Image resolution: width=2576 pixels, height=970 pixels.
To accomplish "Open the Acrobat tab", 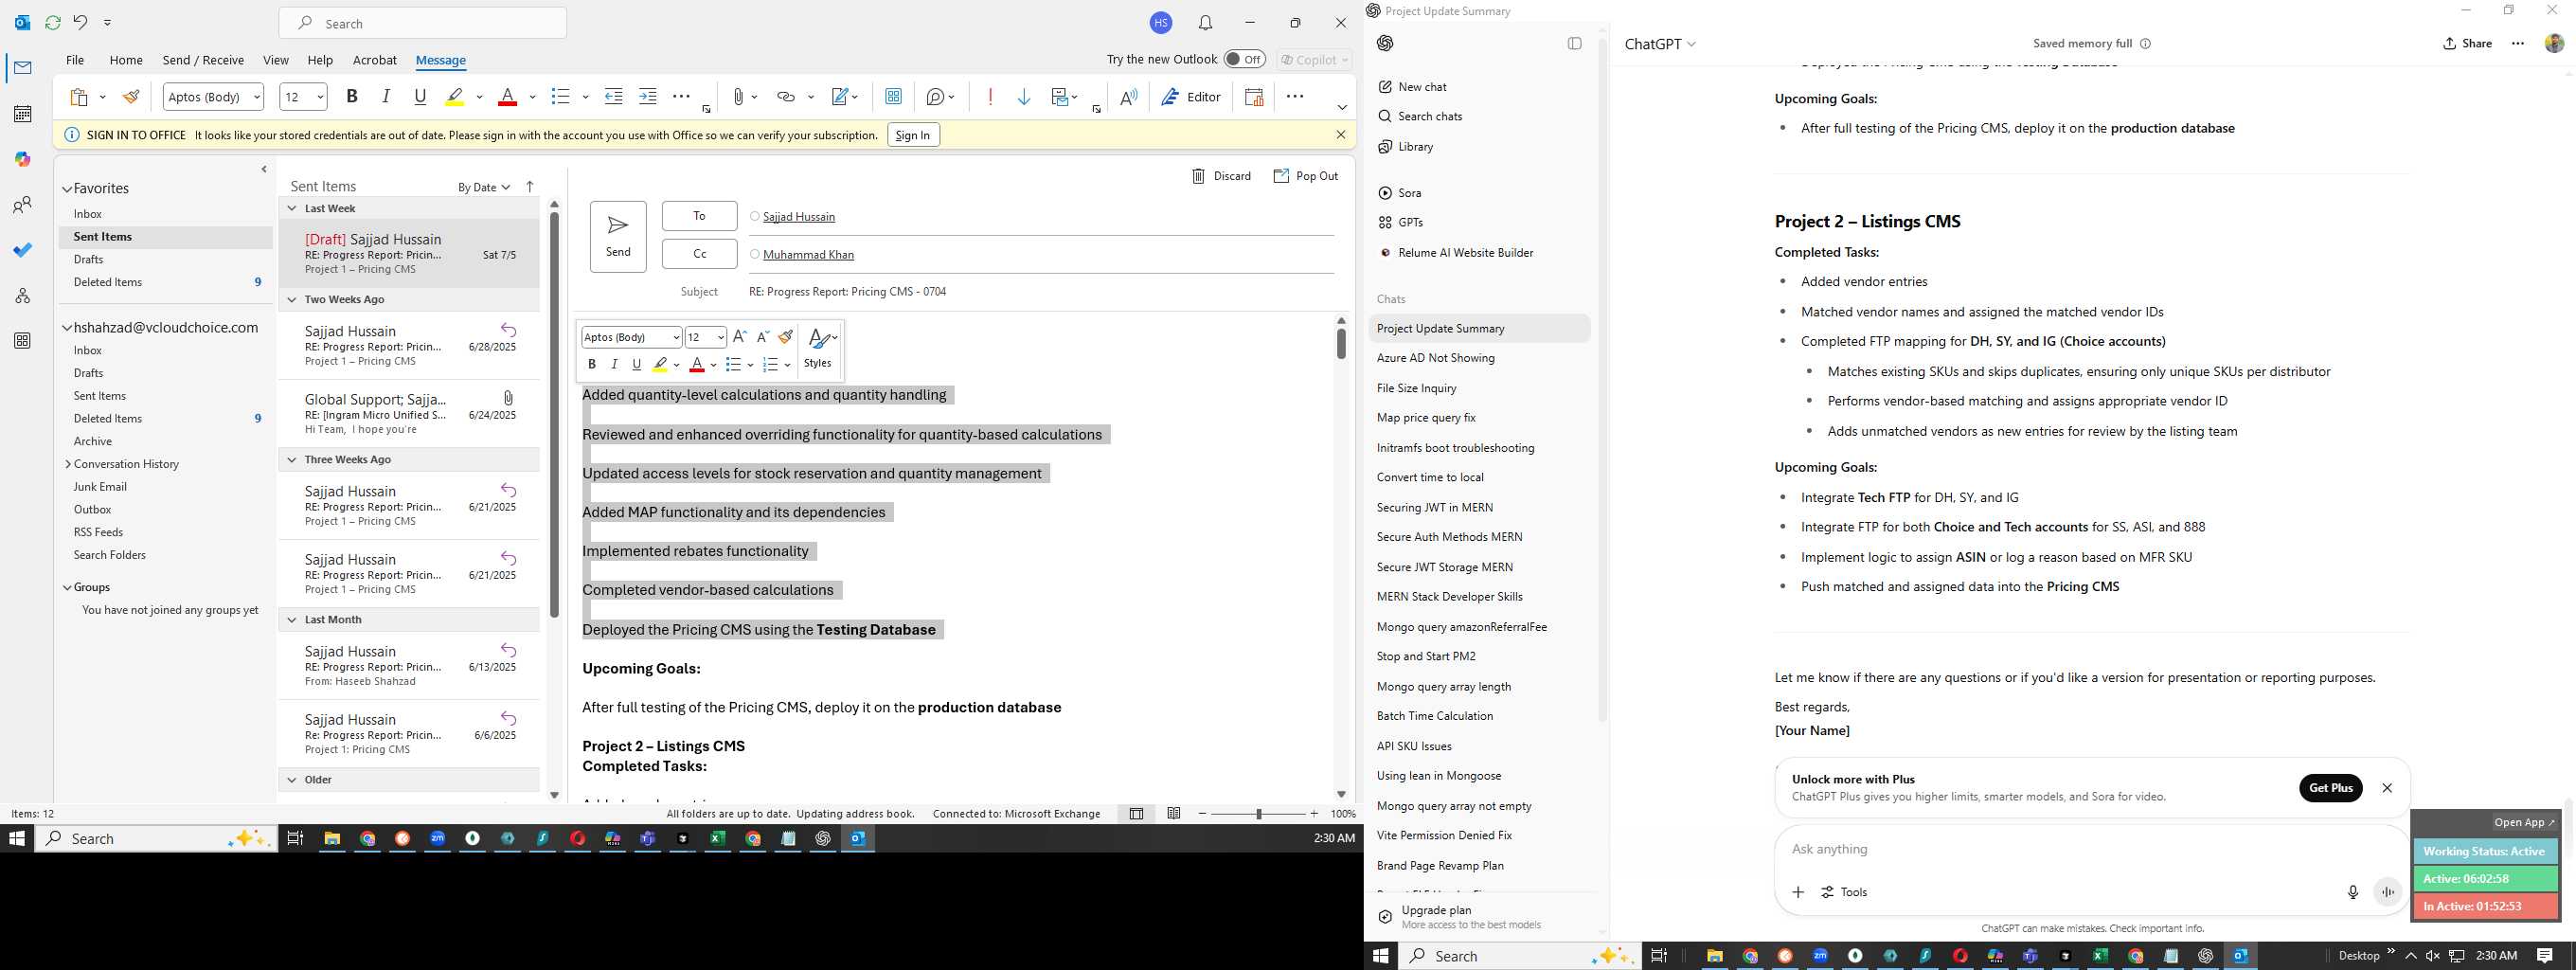I will [375, 60].
